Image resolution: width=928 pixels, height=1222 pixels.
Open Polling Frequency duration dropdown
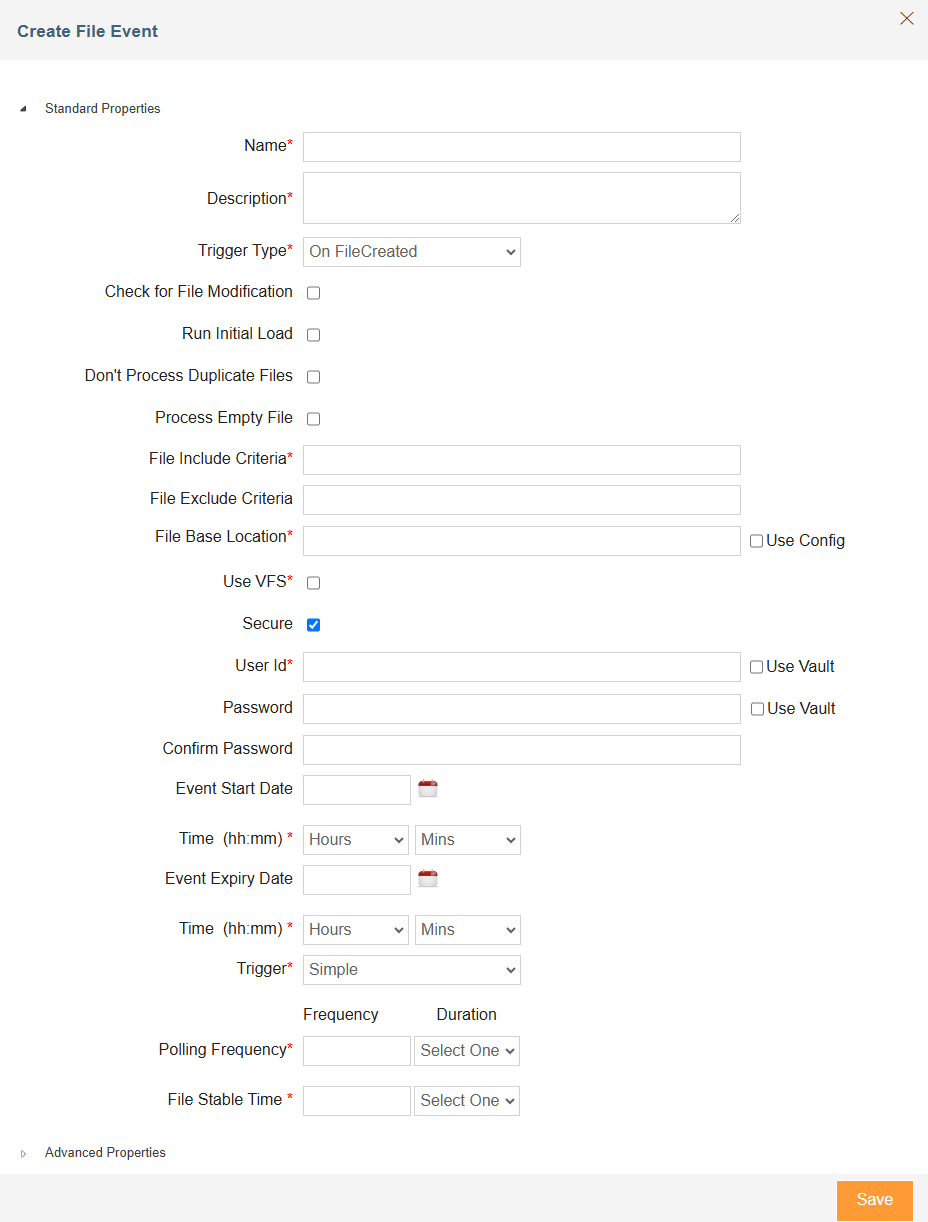(x=467, y=1051)
